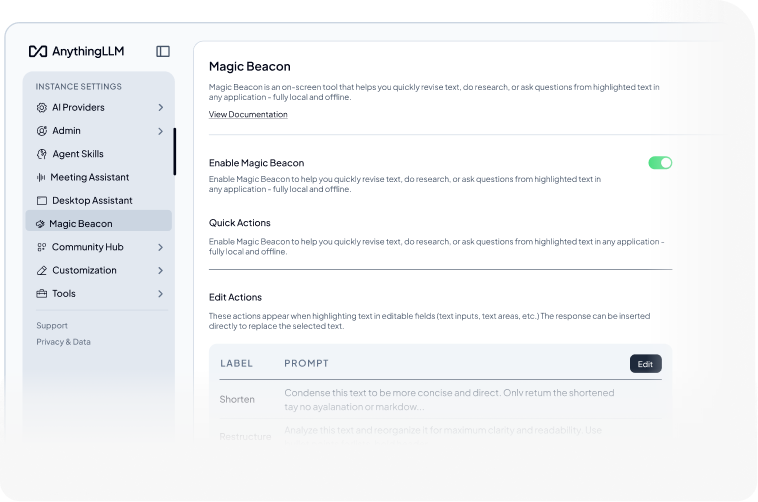
Task: Click the Tools briefcase icon
Action: (x=42, y=294)
